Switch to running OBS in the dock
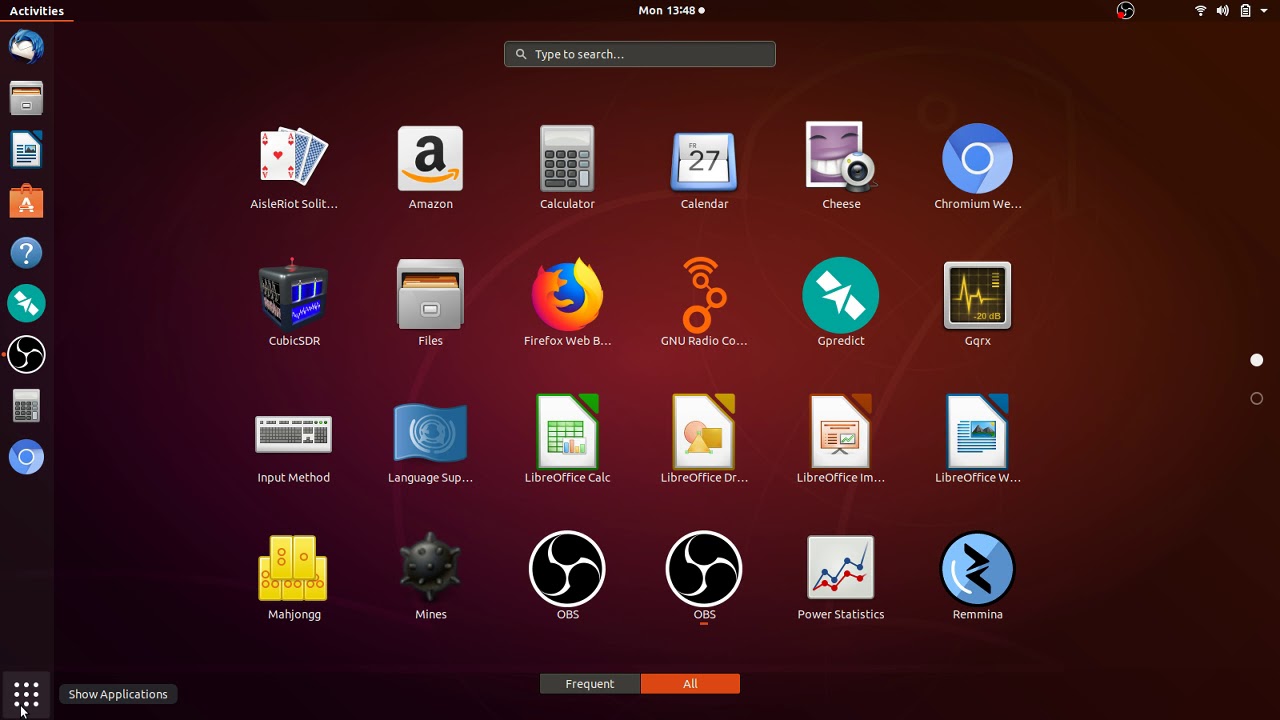1280x720 pixels. (x=27, y=355)
